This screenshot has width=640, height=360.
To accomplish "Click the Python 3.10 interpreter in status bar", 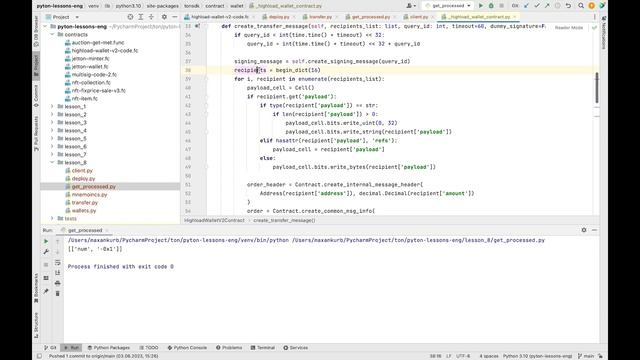I will click(537, 356).
